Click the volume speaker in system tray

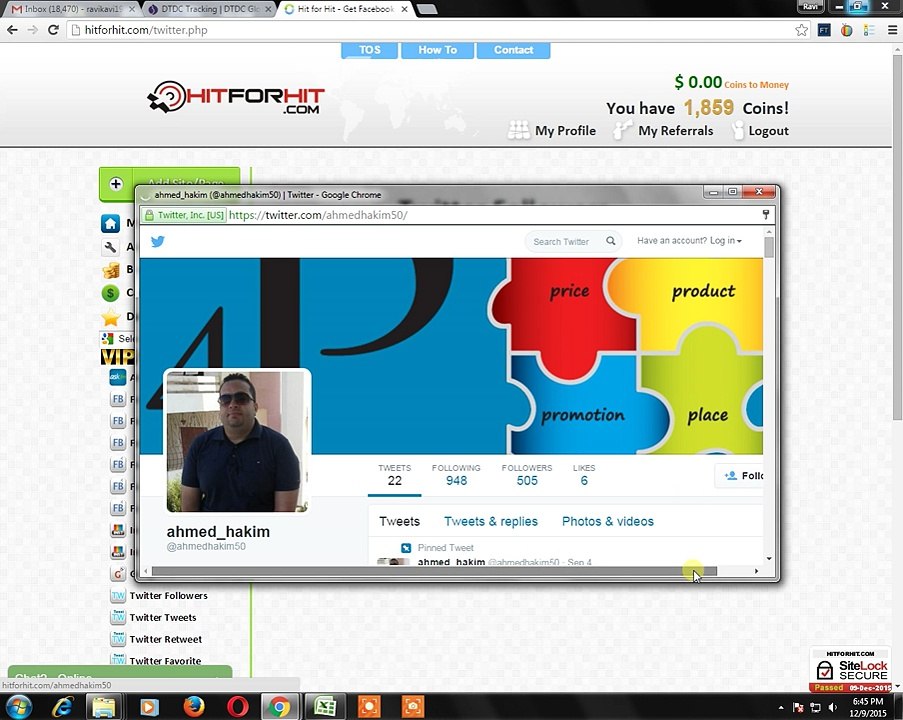833,707
